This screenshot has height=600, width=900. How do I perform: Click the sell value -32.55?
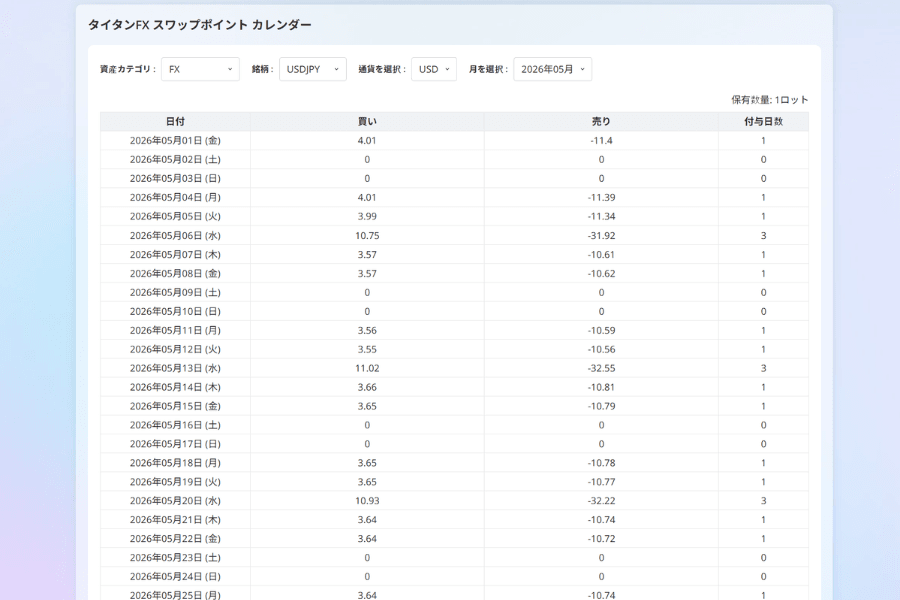(x=601, y=368)
